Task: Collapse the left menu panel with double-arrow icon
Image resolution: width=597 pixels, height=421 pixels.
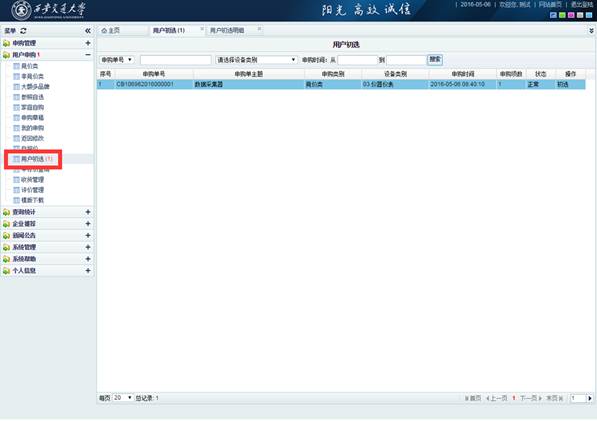Action: point(88,31)
